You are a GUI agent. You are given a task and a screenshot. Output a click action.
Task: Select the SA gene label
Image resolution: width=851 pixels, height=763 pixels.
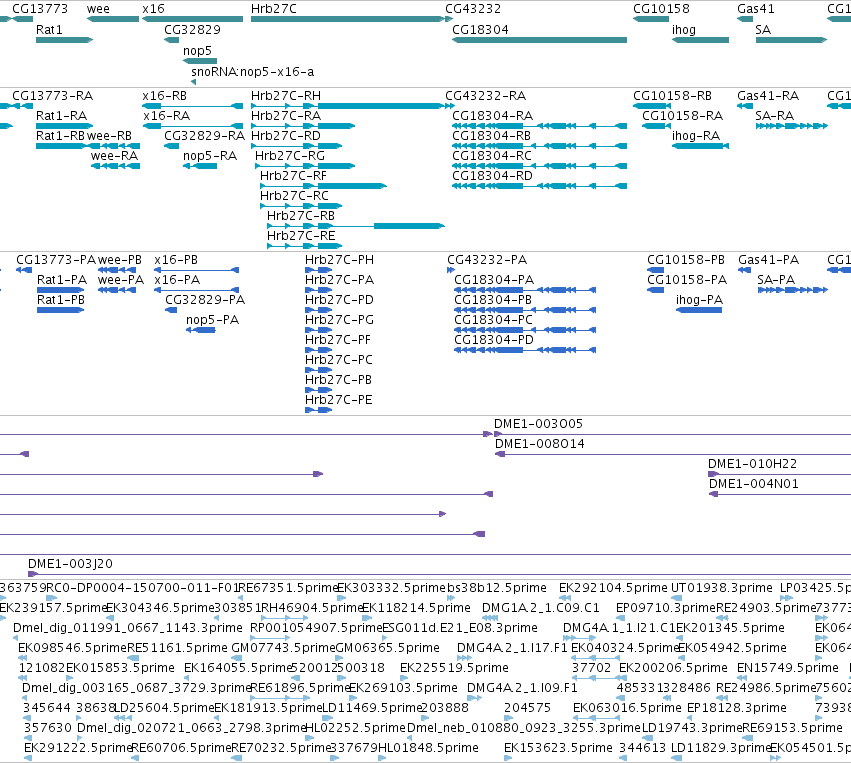pos(763,29)
